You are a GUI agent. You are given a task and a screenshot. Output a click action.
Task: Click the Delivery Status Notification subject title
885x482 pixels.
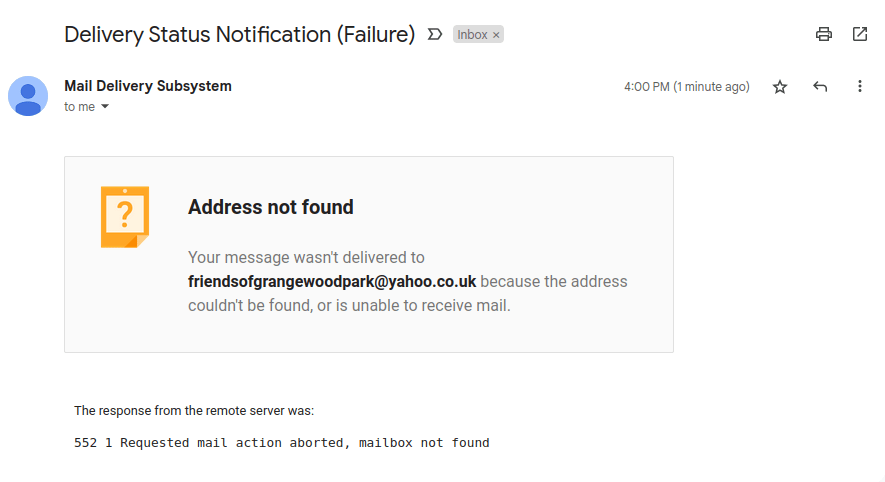coord(239,34)
